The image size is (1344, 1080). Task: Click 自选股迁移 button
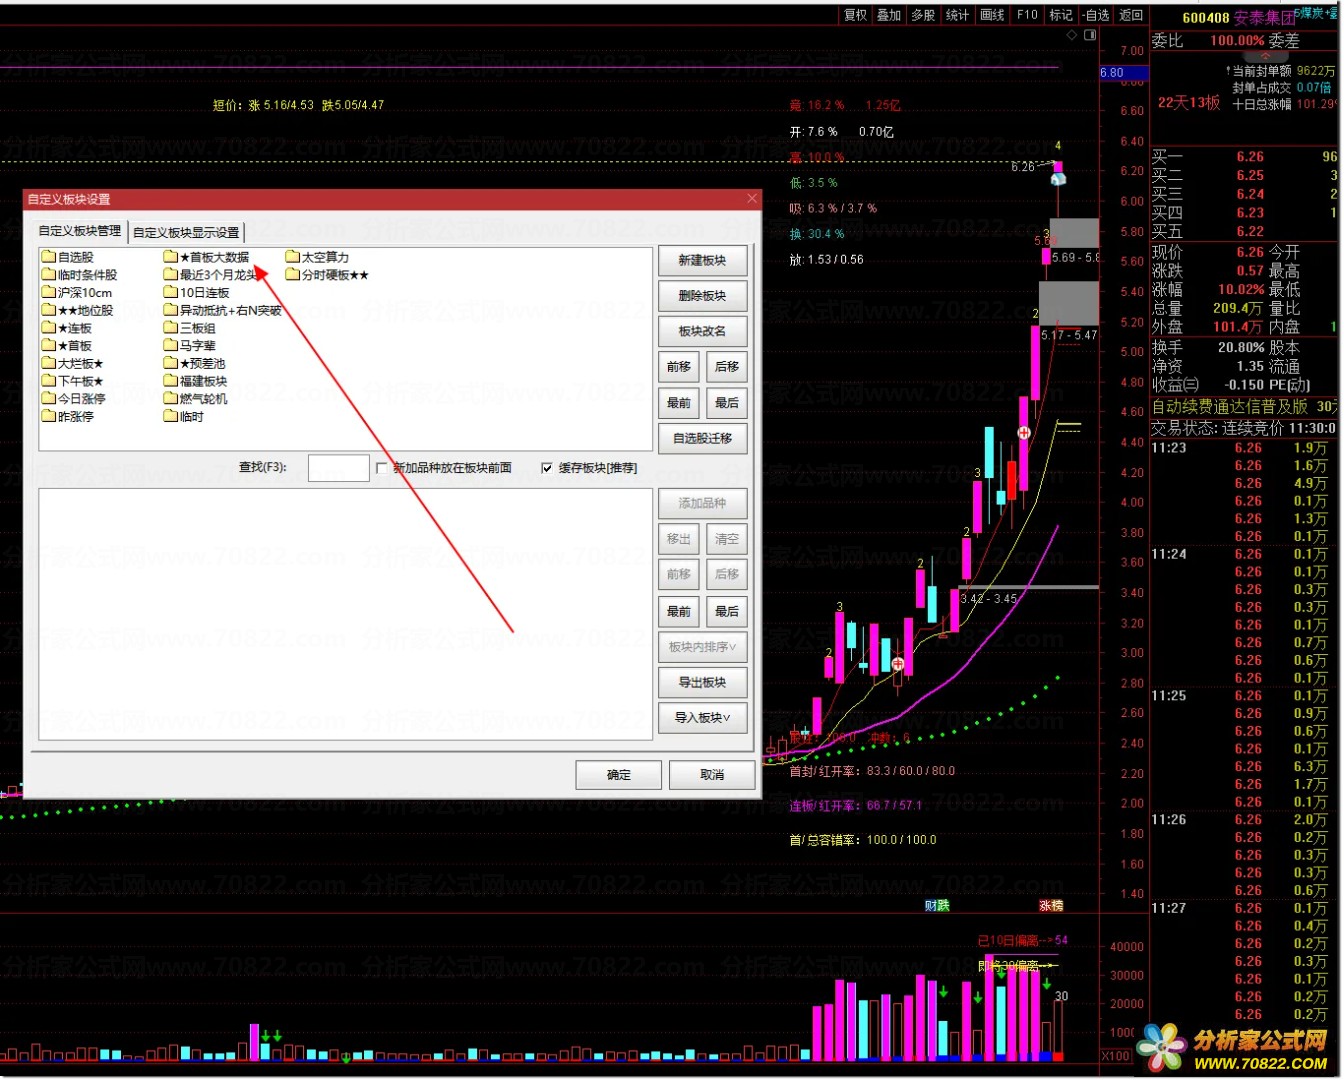pos(703,438)
